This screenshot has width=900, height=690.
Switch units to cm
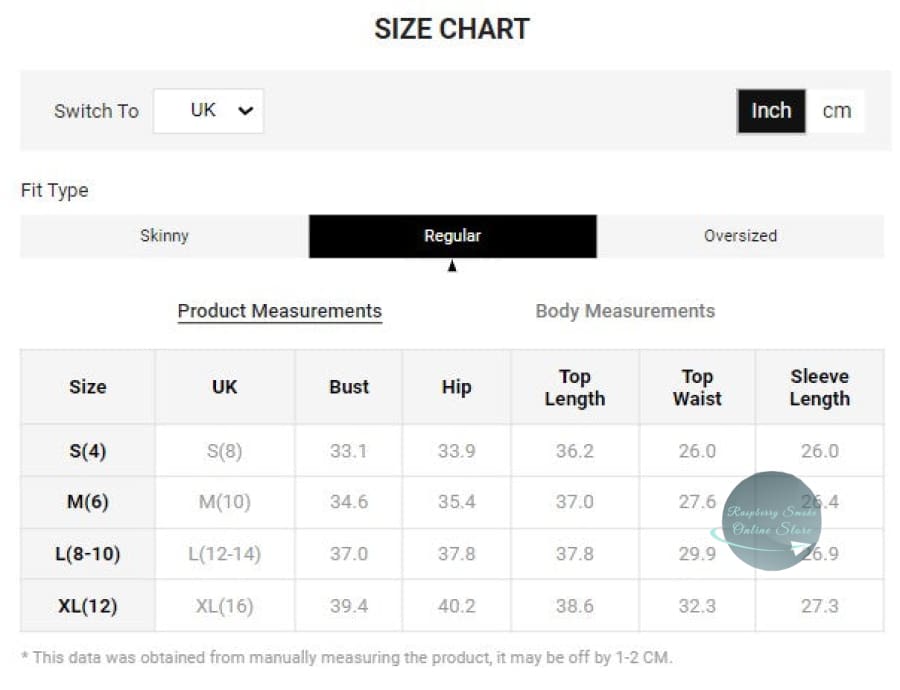click(836, 111)
